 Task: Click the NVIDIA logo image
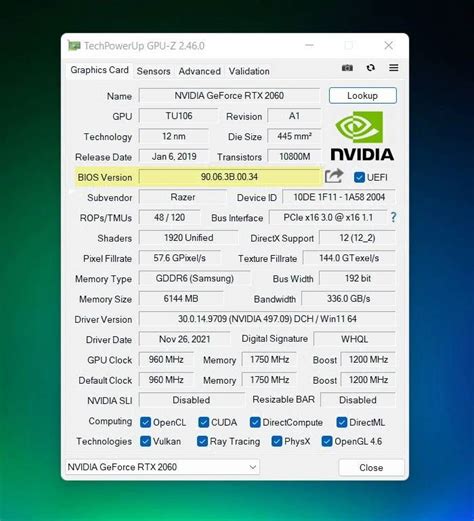pos(362,136)
